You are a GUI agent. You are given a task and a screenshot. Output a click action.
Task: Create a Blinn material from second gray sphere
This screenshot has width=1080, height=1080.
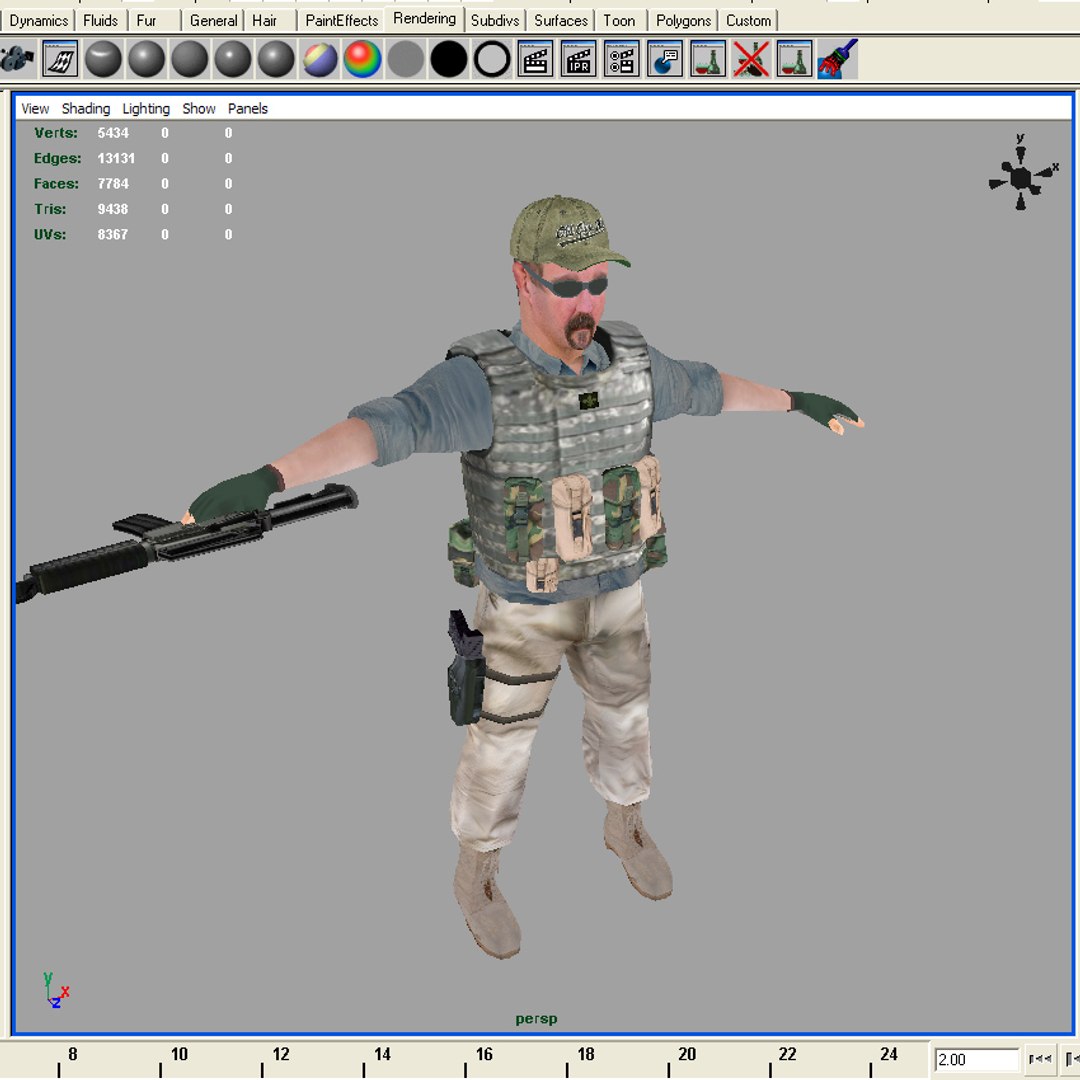pyautogui.click(x=146, y=59)
